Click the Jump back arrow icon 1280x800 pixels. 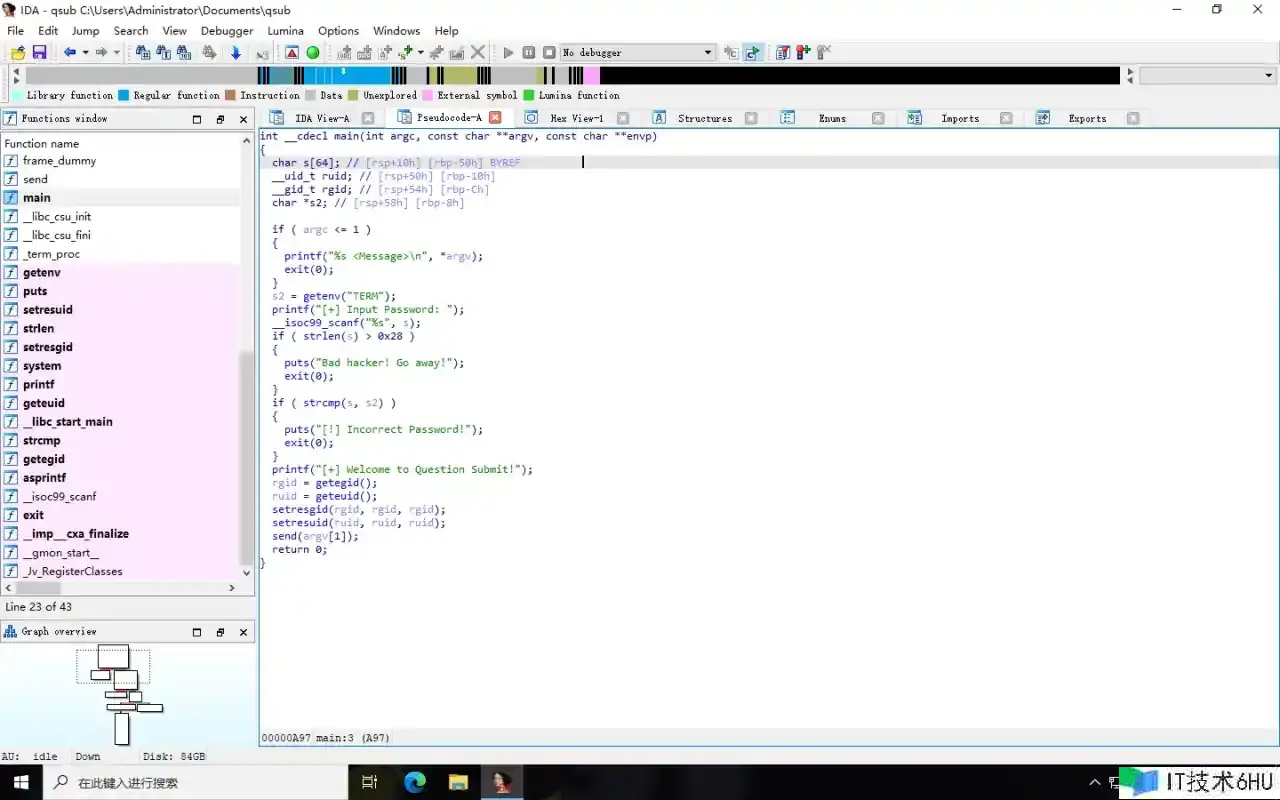pos(69,52)
